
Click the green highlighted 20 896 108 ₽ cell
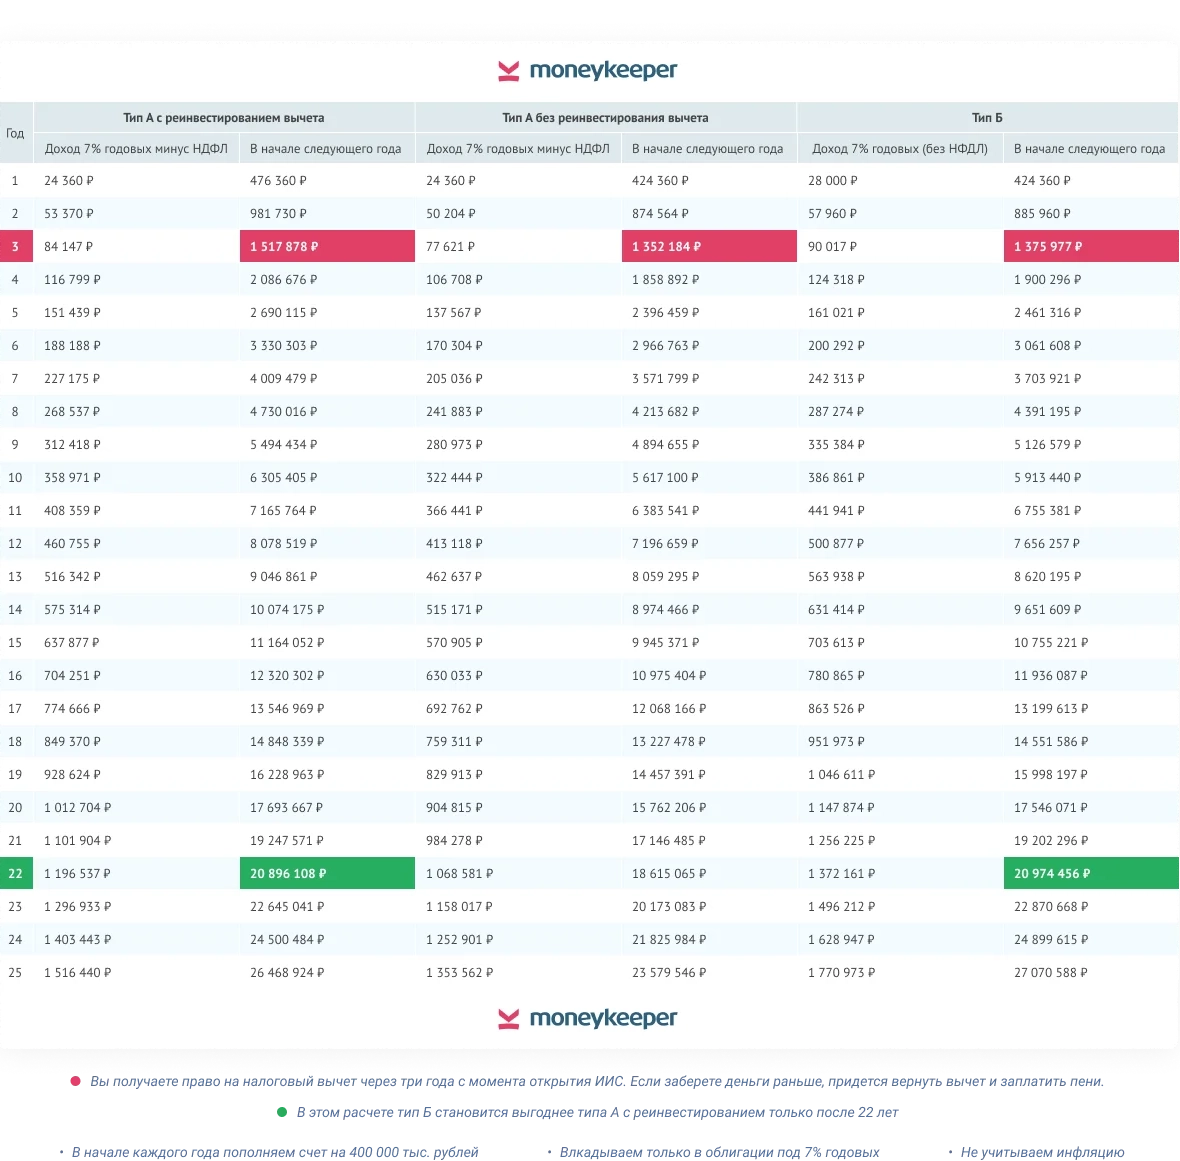click(x=327, y=873)
